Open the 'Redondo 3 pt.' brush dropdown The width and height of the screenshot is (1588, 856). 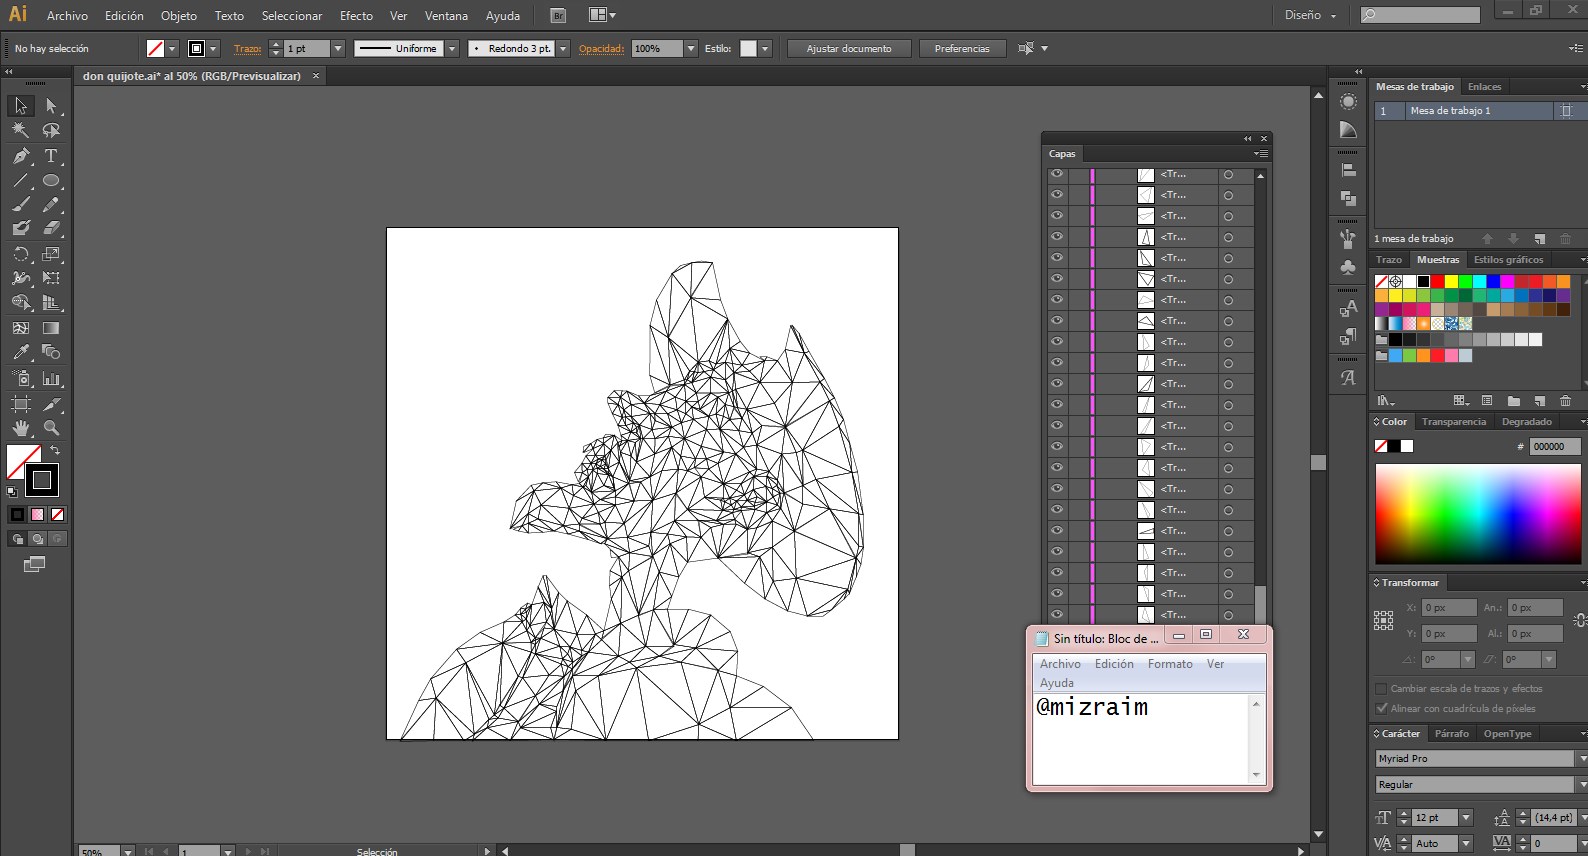pyautogui.click(x=563, y=48)
